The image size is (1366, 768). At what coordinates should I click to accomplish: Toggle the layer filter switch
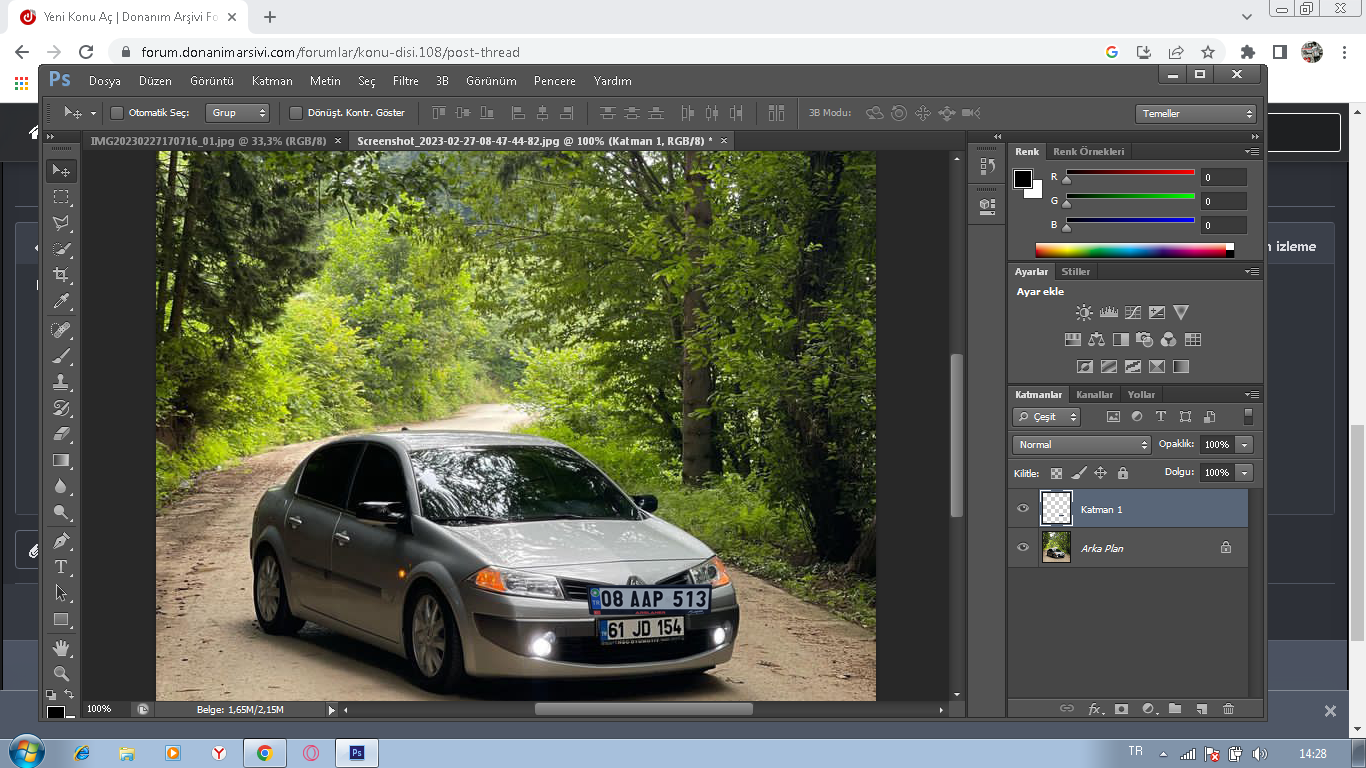point(1248,417)
